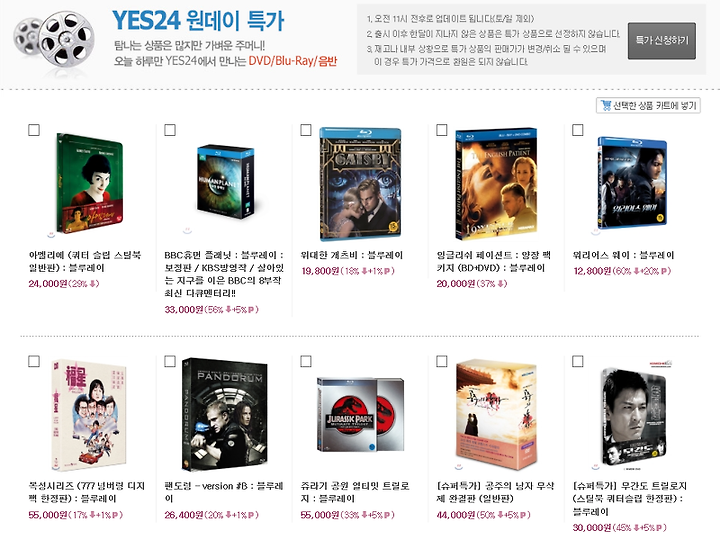Check the Pandorum Blu-ray checkbox

[x=170, y=361]
